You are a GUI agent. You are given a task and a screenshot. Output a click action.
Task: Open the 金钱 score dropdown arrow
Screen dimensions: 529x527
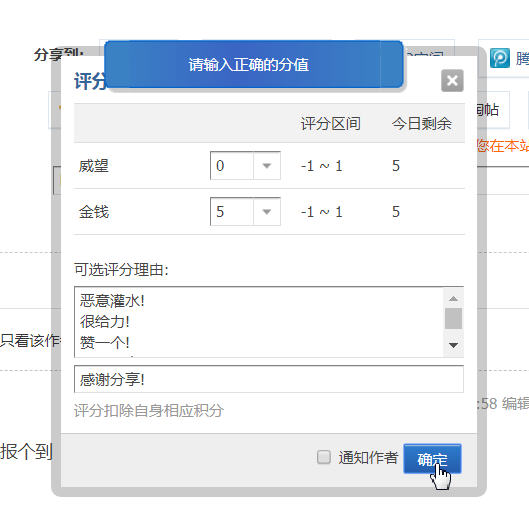click(x=267, y=212)
